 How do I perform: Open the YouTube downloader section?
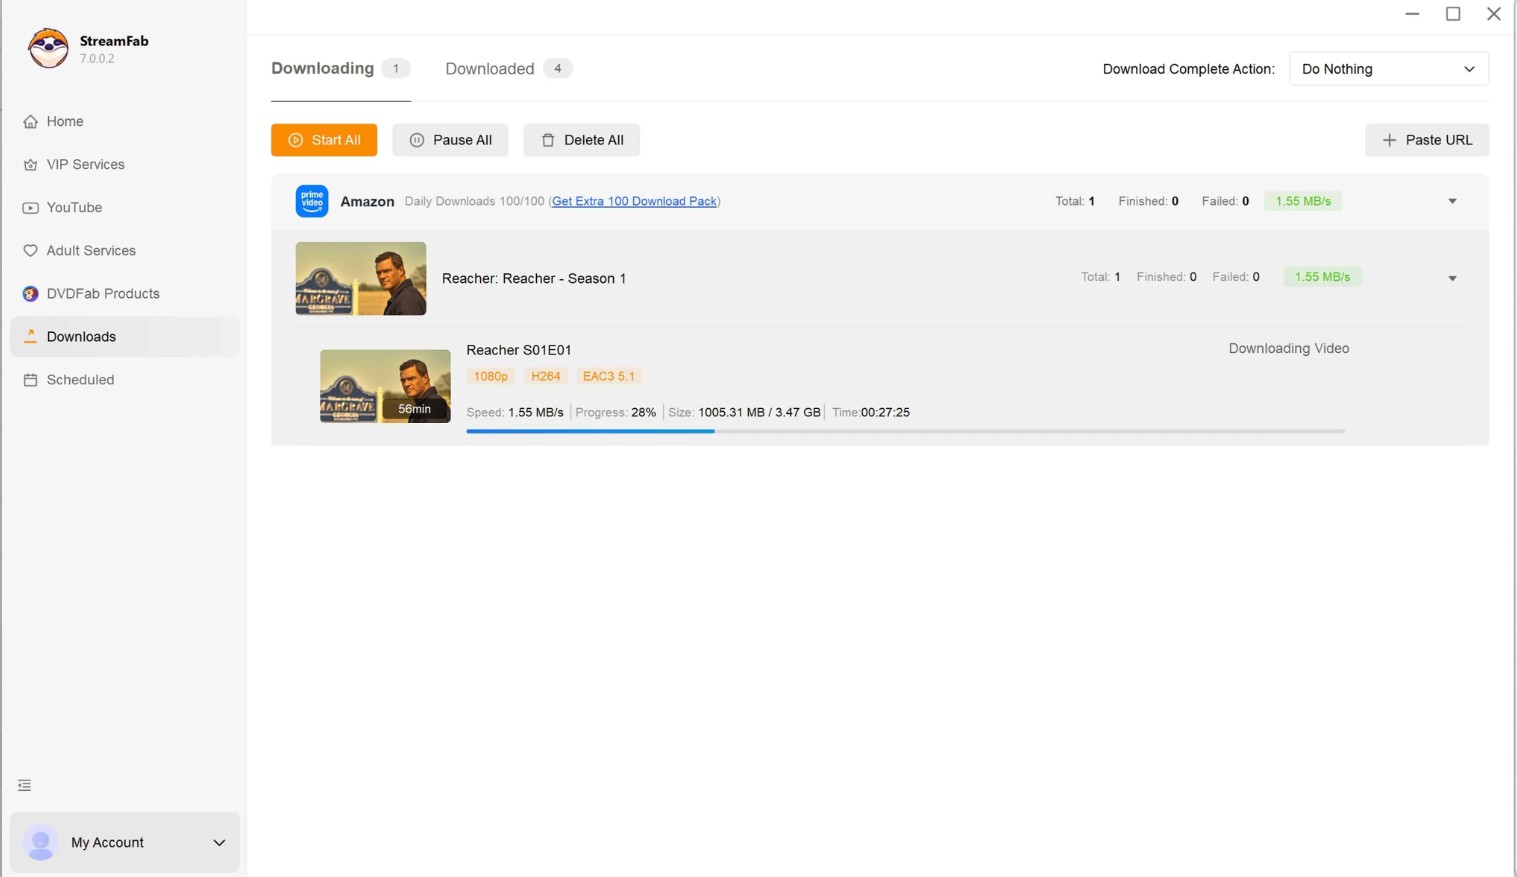click(x=74, y=207)
